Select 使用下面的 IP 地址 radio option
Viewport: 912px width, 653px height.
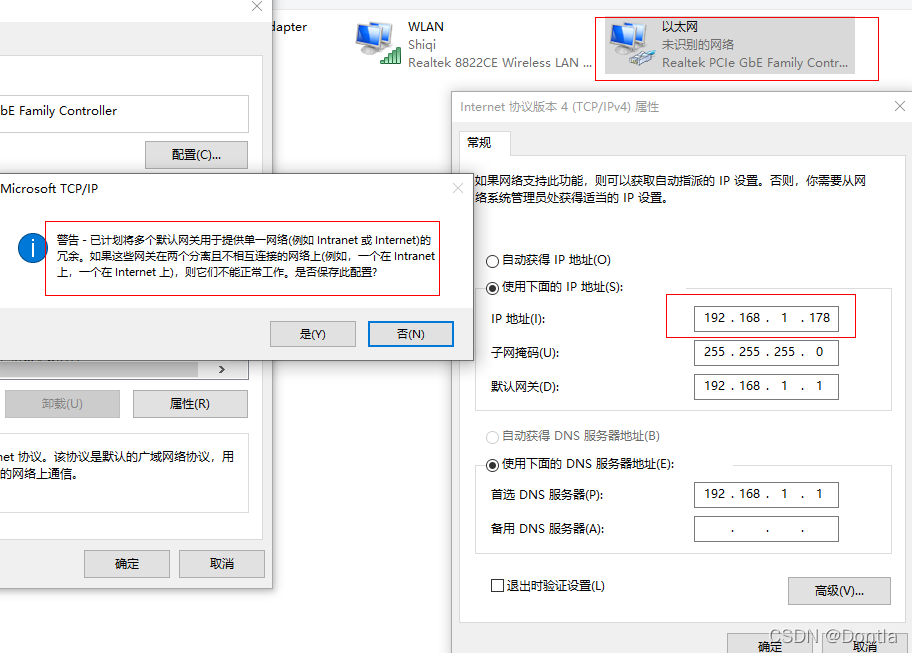[x=492, y=288]
